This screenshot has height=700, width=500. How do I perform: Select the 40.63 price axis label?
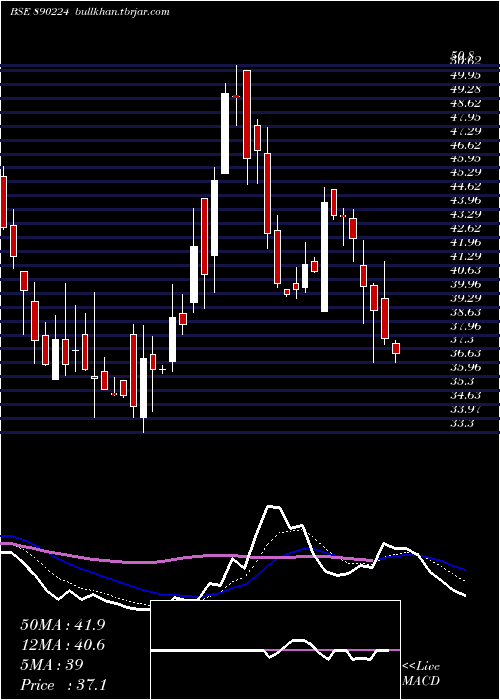coord(466,270)
